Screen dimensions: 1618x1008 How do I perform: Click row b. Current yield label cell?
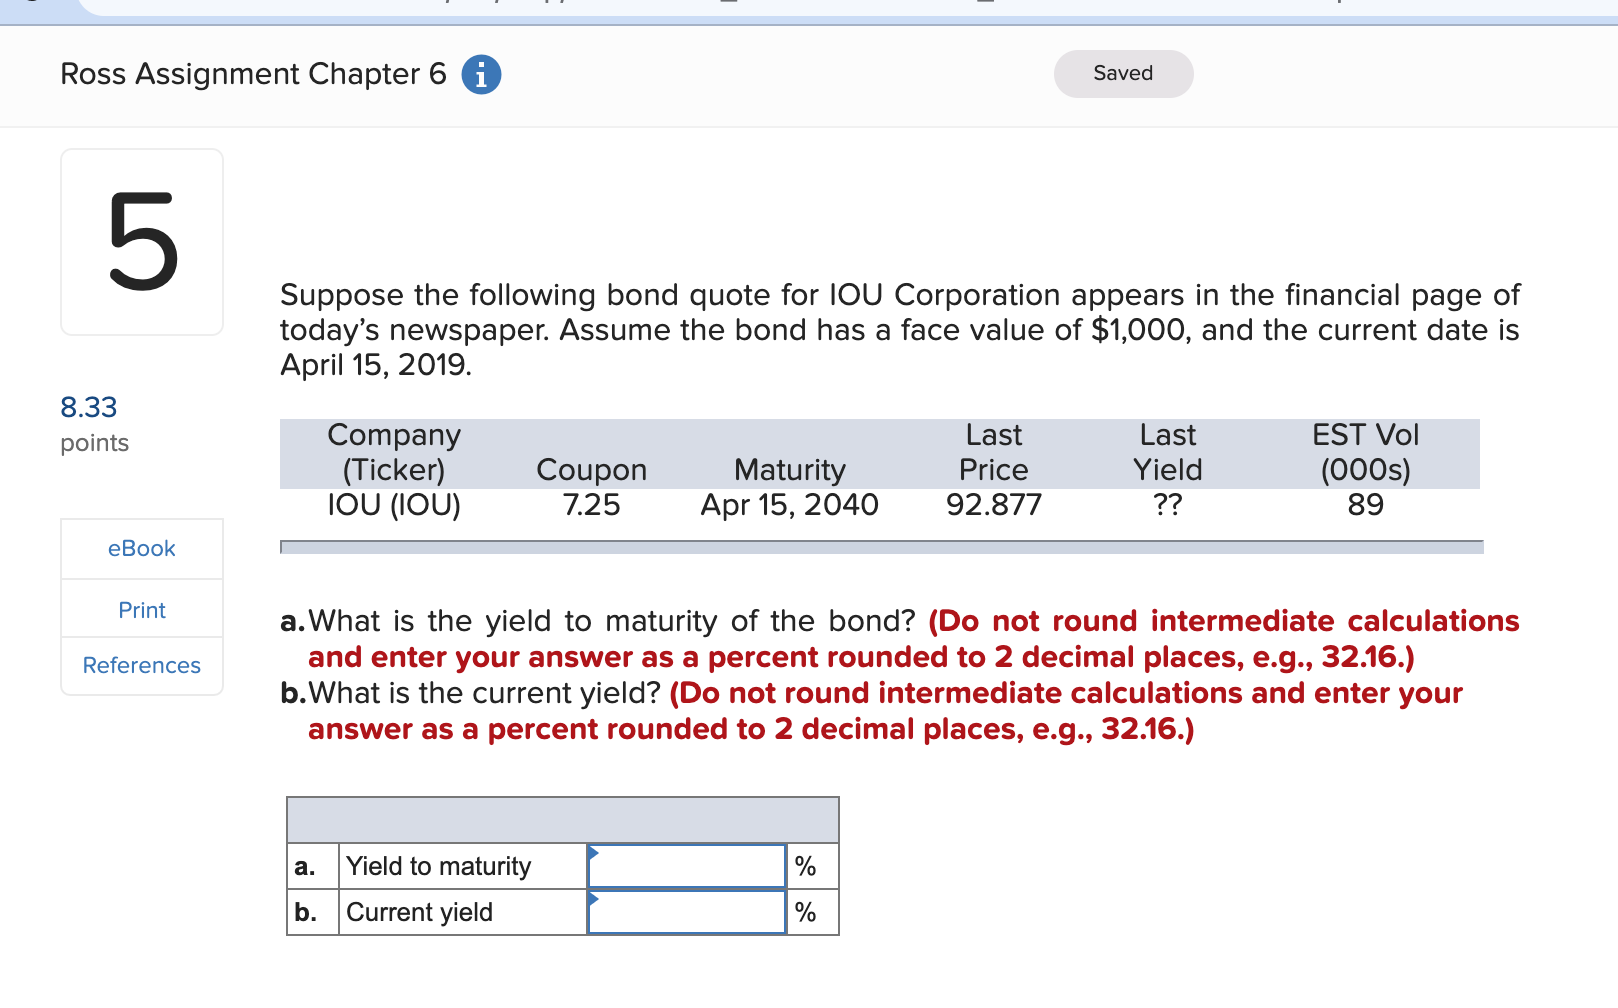coord(420,912)
